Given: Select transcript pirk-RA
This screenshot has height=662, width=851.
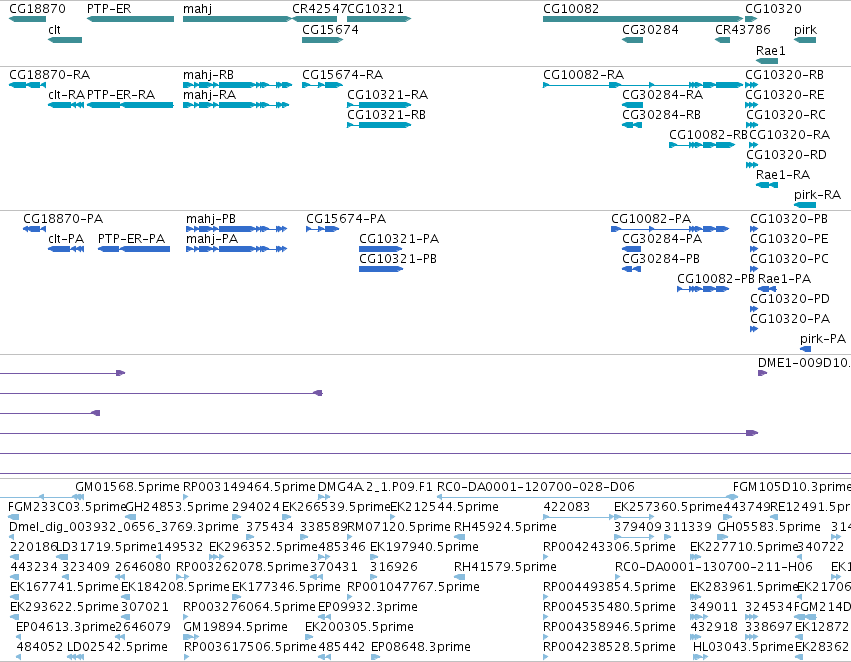Looking at the screenshot, I should point(817,195).
